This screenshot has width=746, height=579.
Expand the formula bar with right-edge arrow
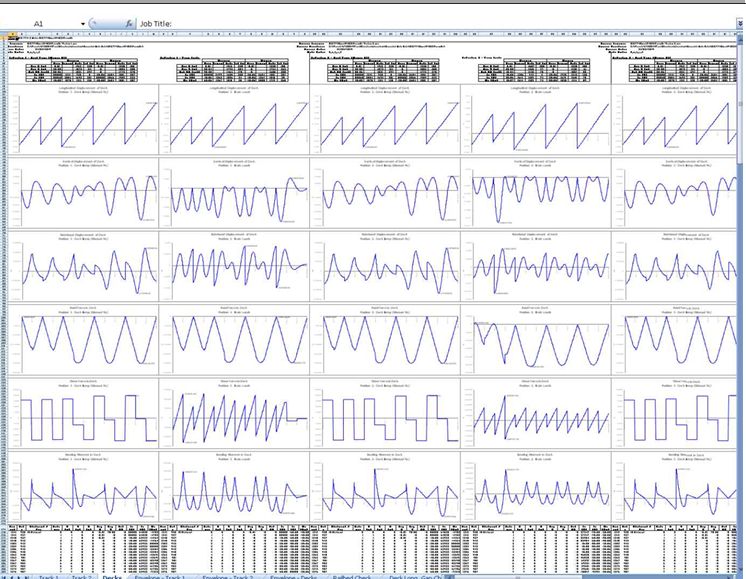(738, 22)
